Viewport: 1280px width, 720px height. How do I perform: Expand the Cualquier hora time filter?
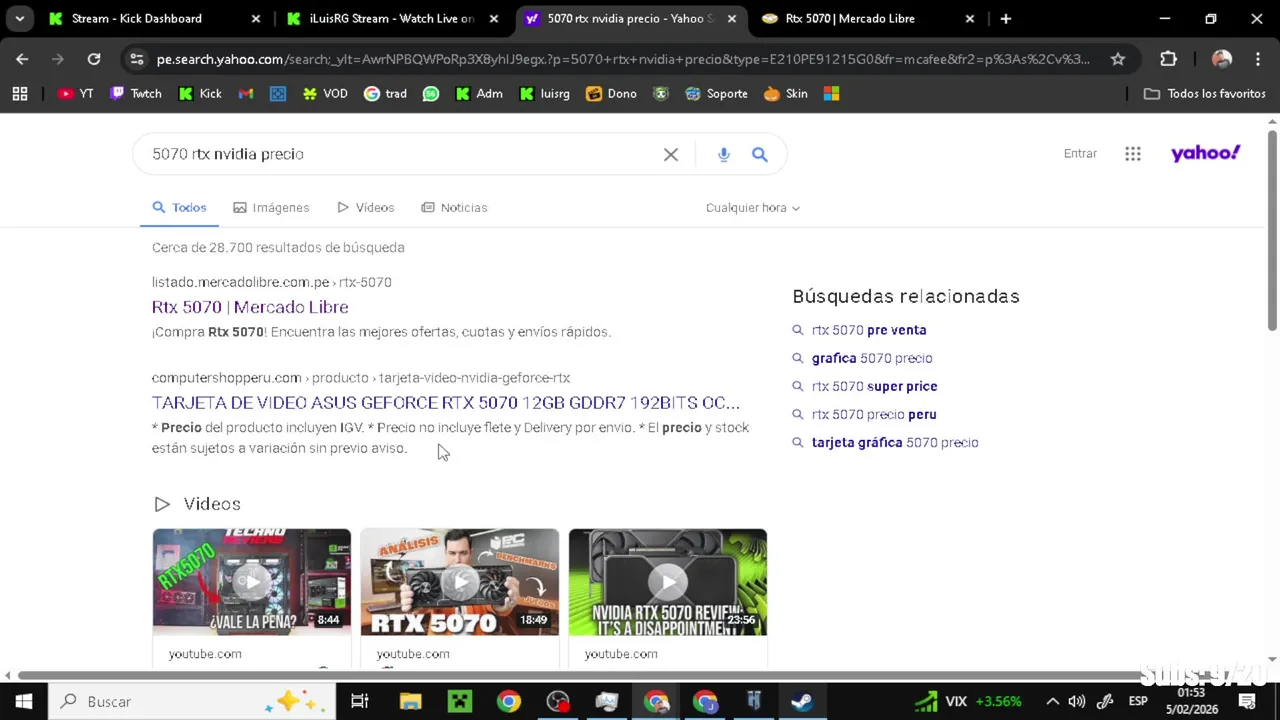click(x=753, y=208)
